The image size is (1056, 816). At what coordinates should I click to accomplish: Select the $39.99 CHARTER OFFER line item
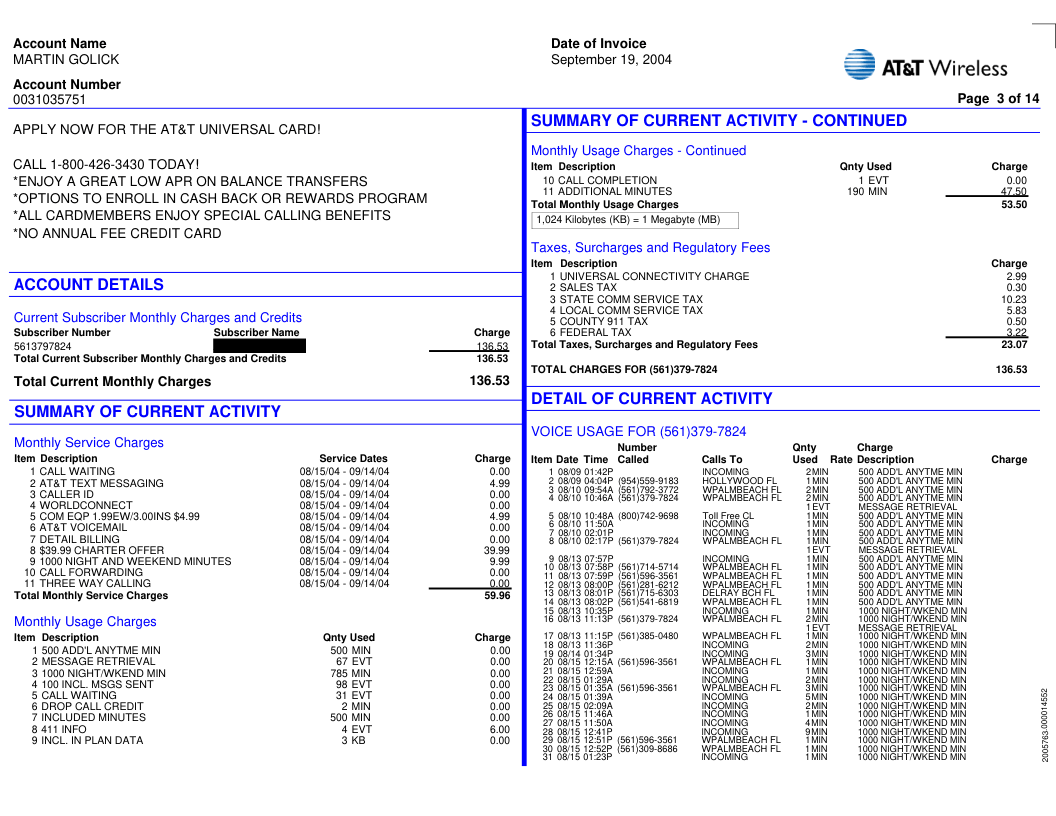coord(101,550)
